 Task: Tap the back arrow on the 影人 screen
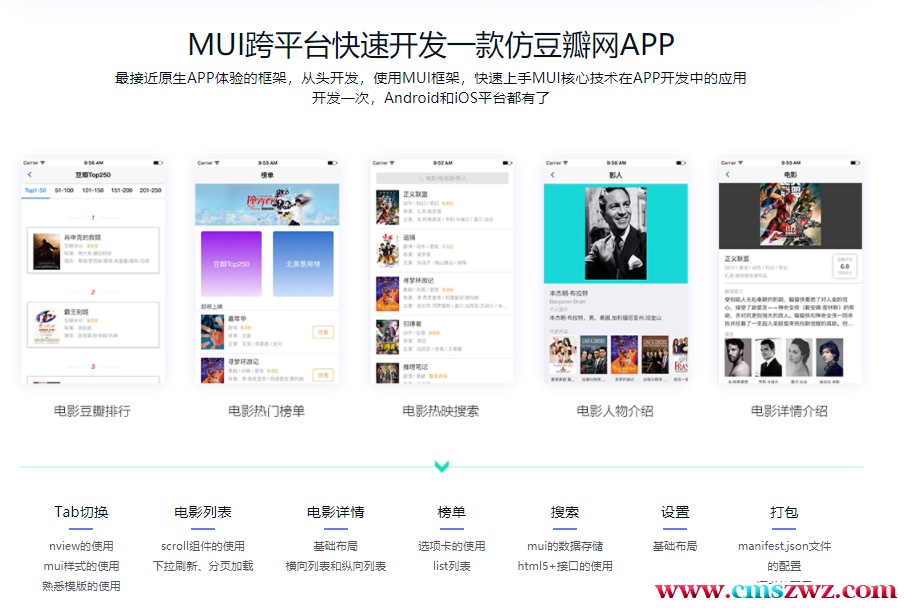click(552, 175)
